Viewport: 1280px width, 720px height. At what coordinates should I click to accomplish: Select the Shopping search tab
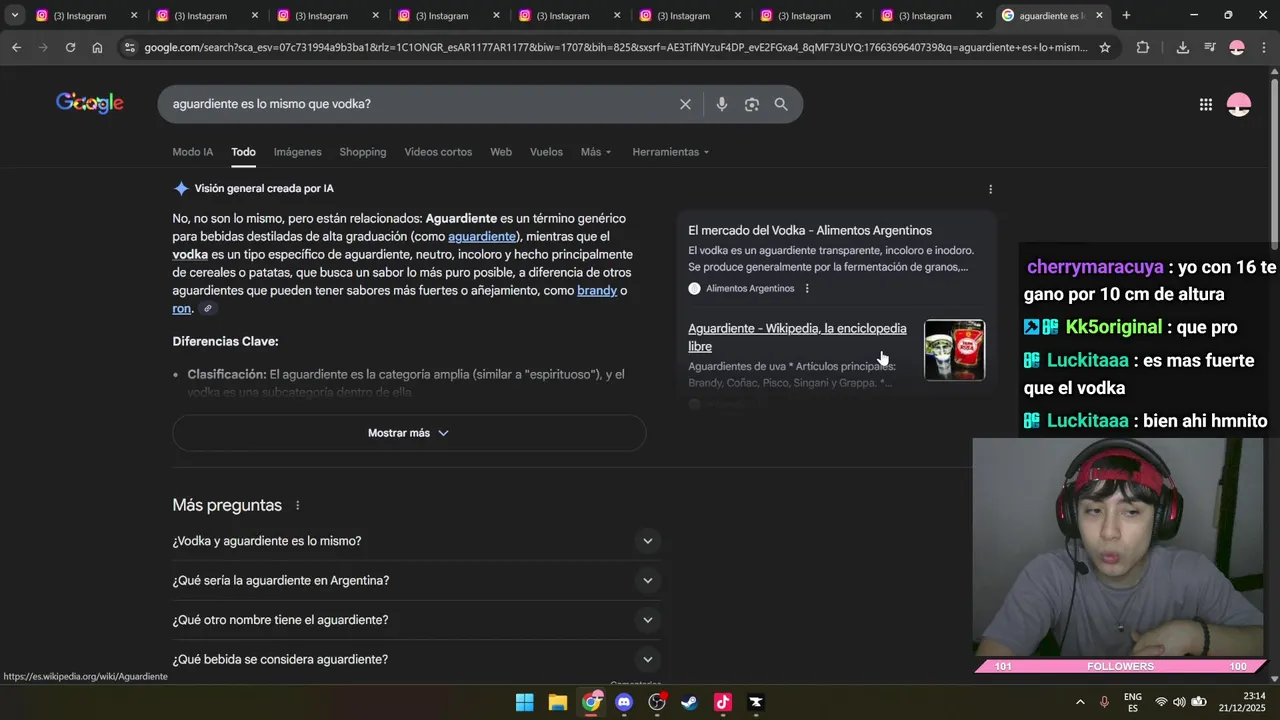pyautogui.click(x=363, y=152)
